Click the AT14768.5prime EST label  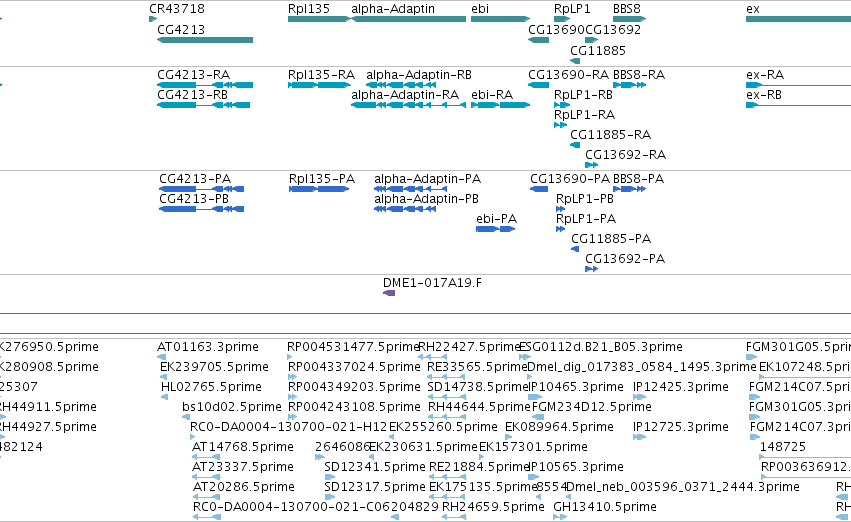pos(243,447)
